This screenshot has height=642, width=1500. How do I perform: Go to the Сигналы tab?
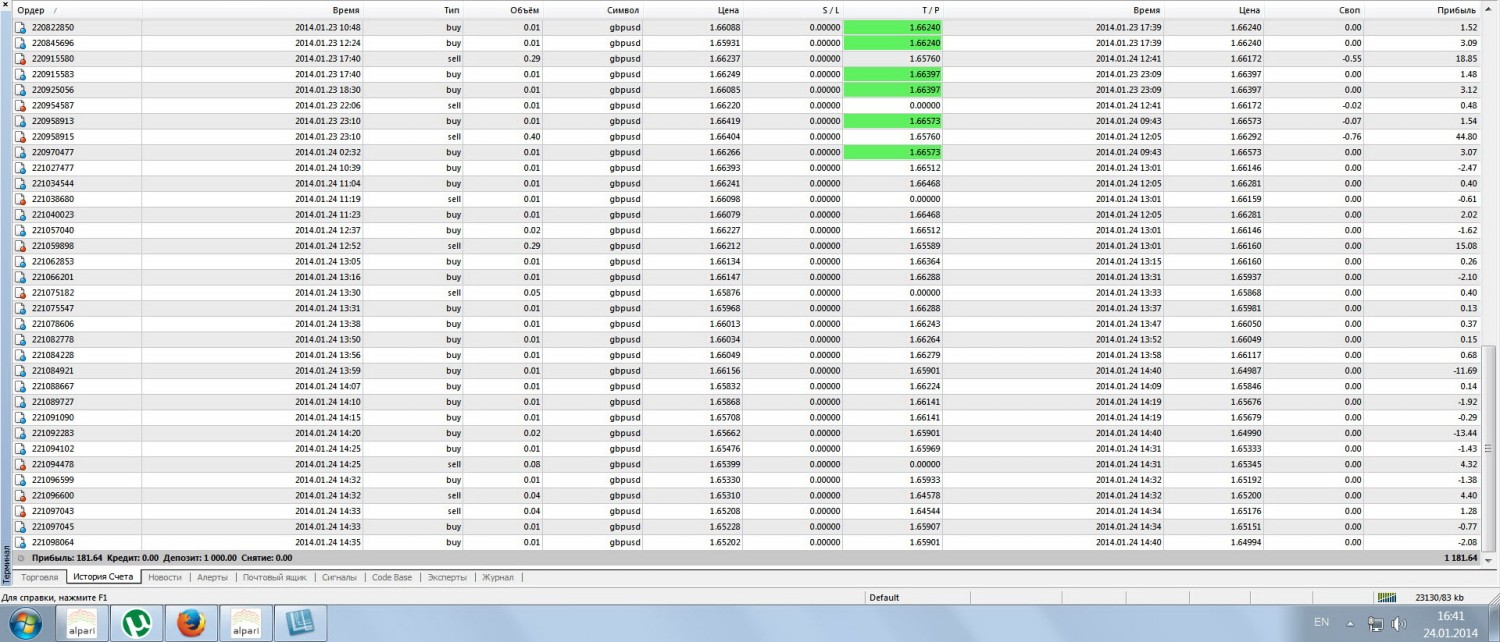tap(339, 577)
